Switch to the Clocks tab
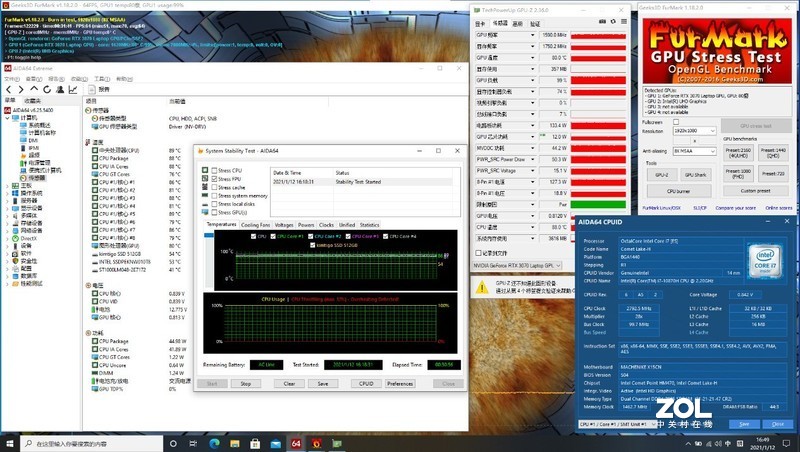Viewport: 800px width, 452px height. pyautogui.click(x=327, y=225)
